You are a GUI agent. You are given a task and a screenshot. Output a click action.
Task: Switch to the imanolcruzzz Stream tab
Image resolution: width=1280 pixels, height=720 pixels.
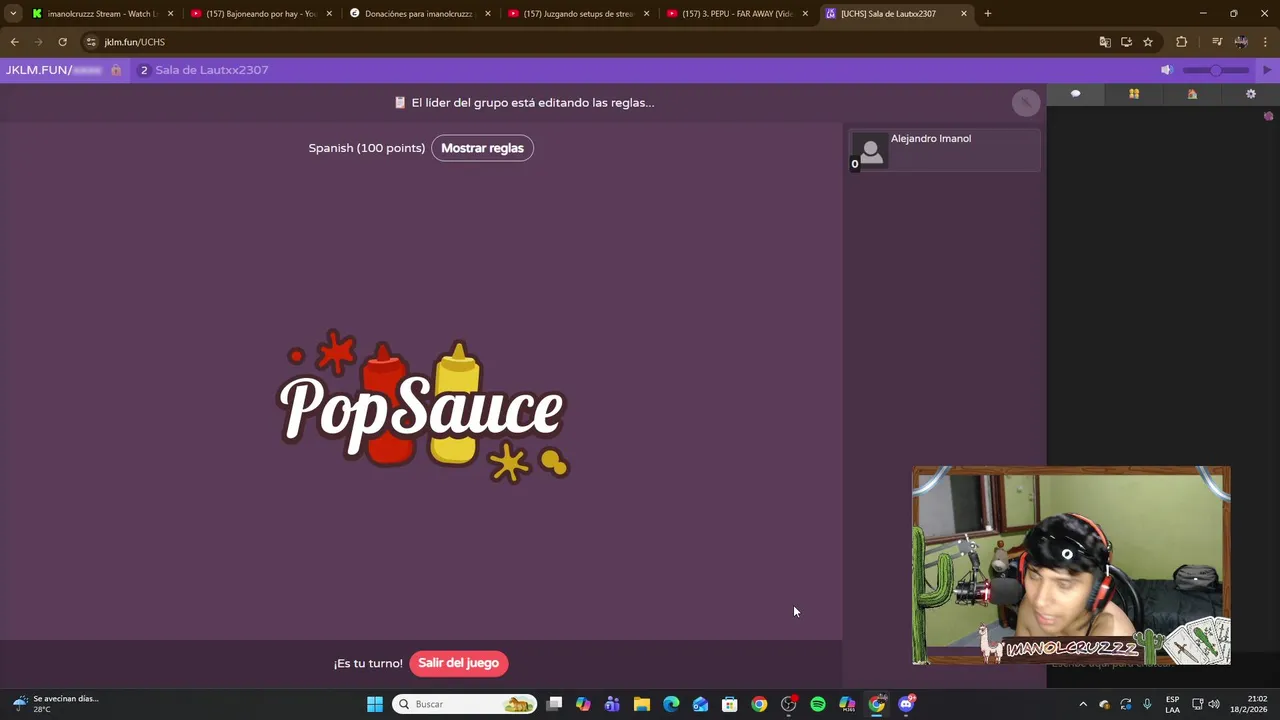coord(103,14)
